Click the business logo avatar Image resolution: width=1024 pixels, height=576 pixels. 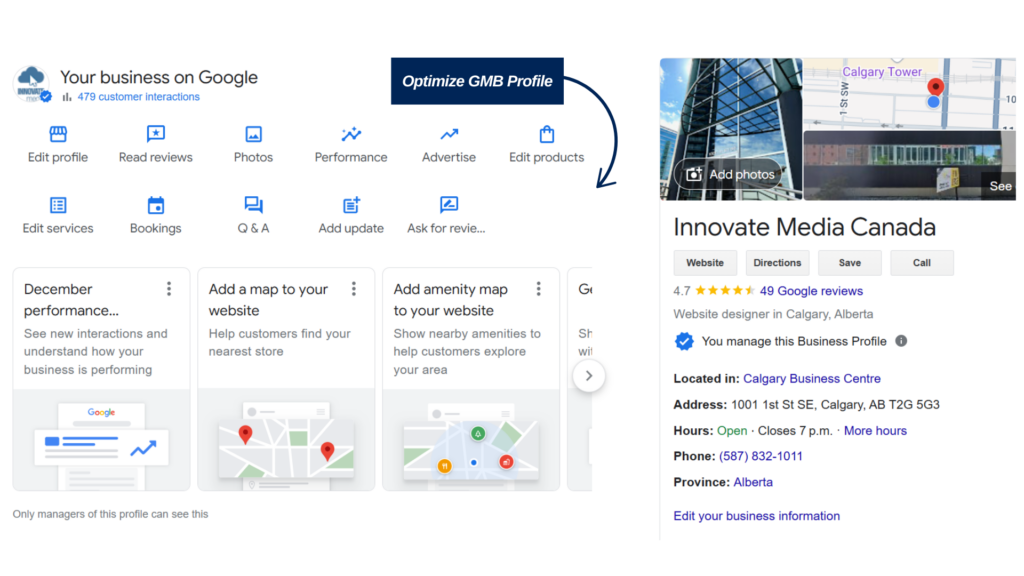(x=31, y=84)
